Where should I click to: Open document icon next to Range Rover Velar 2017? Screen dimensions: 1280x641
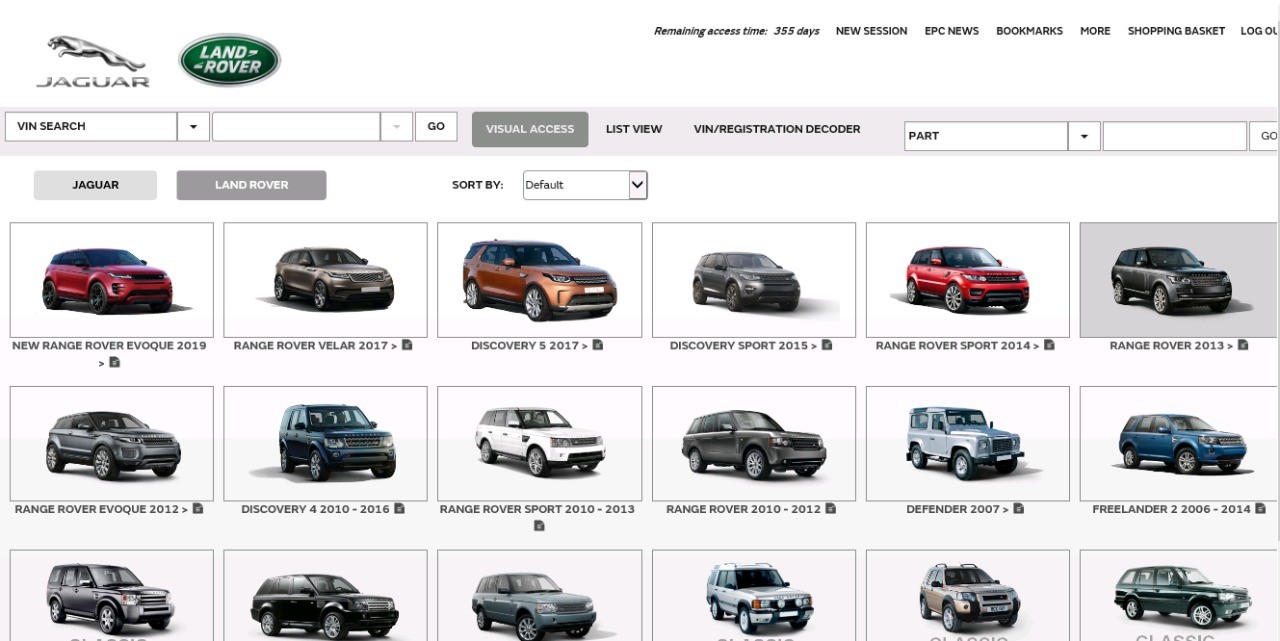click(x=407, y=346)
